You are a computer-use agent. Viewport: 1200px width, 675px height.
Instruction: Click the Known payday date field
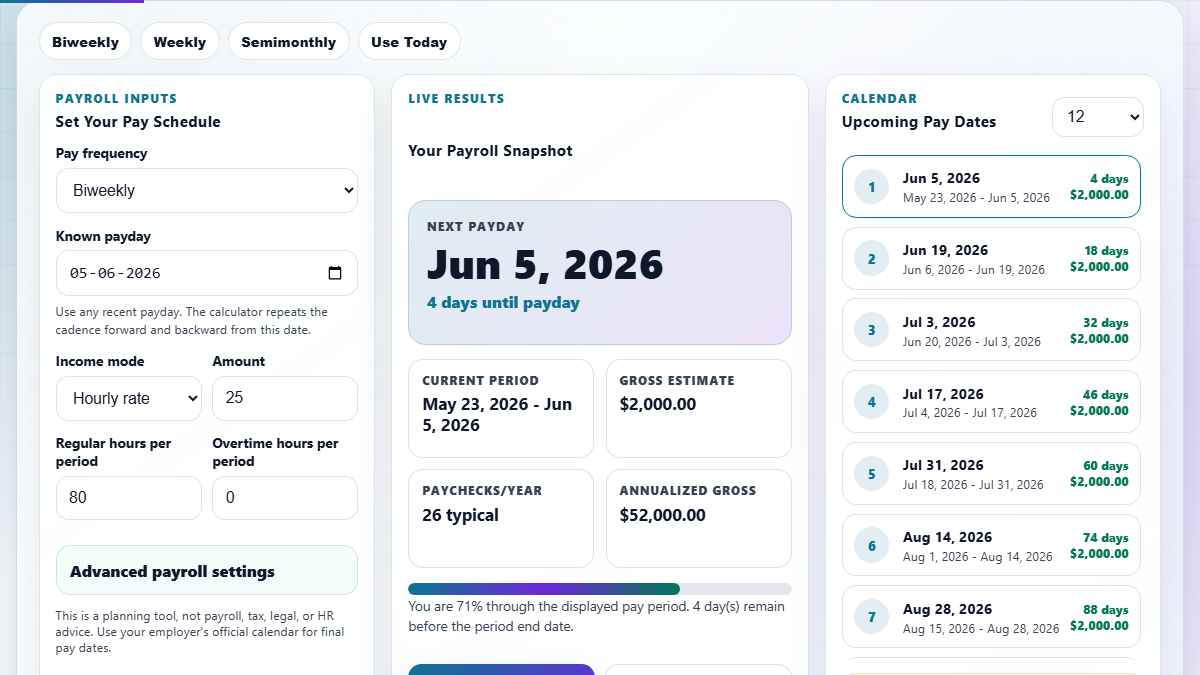[207, 273]
